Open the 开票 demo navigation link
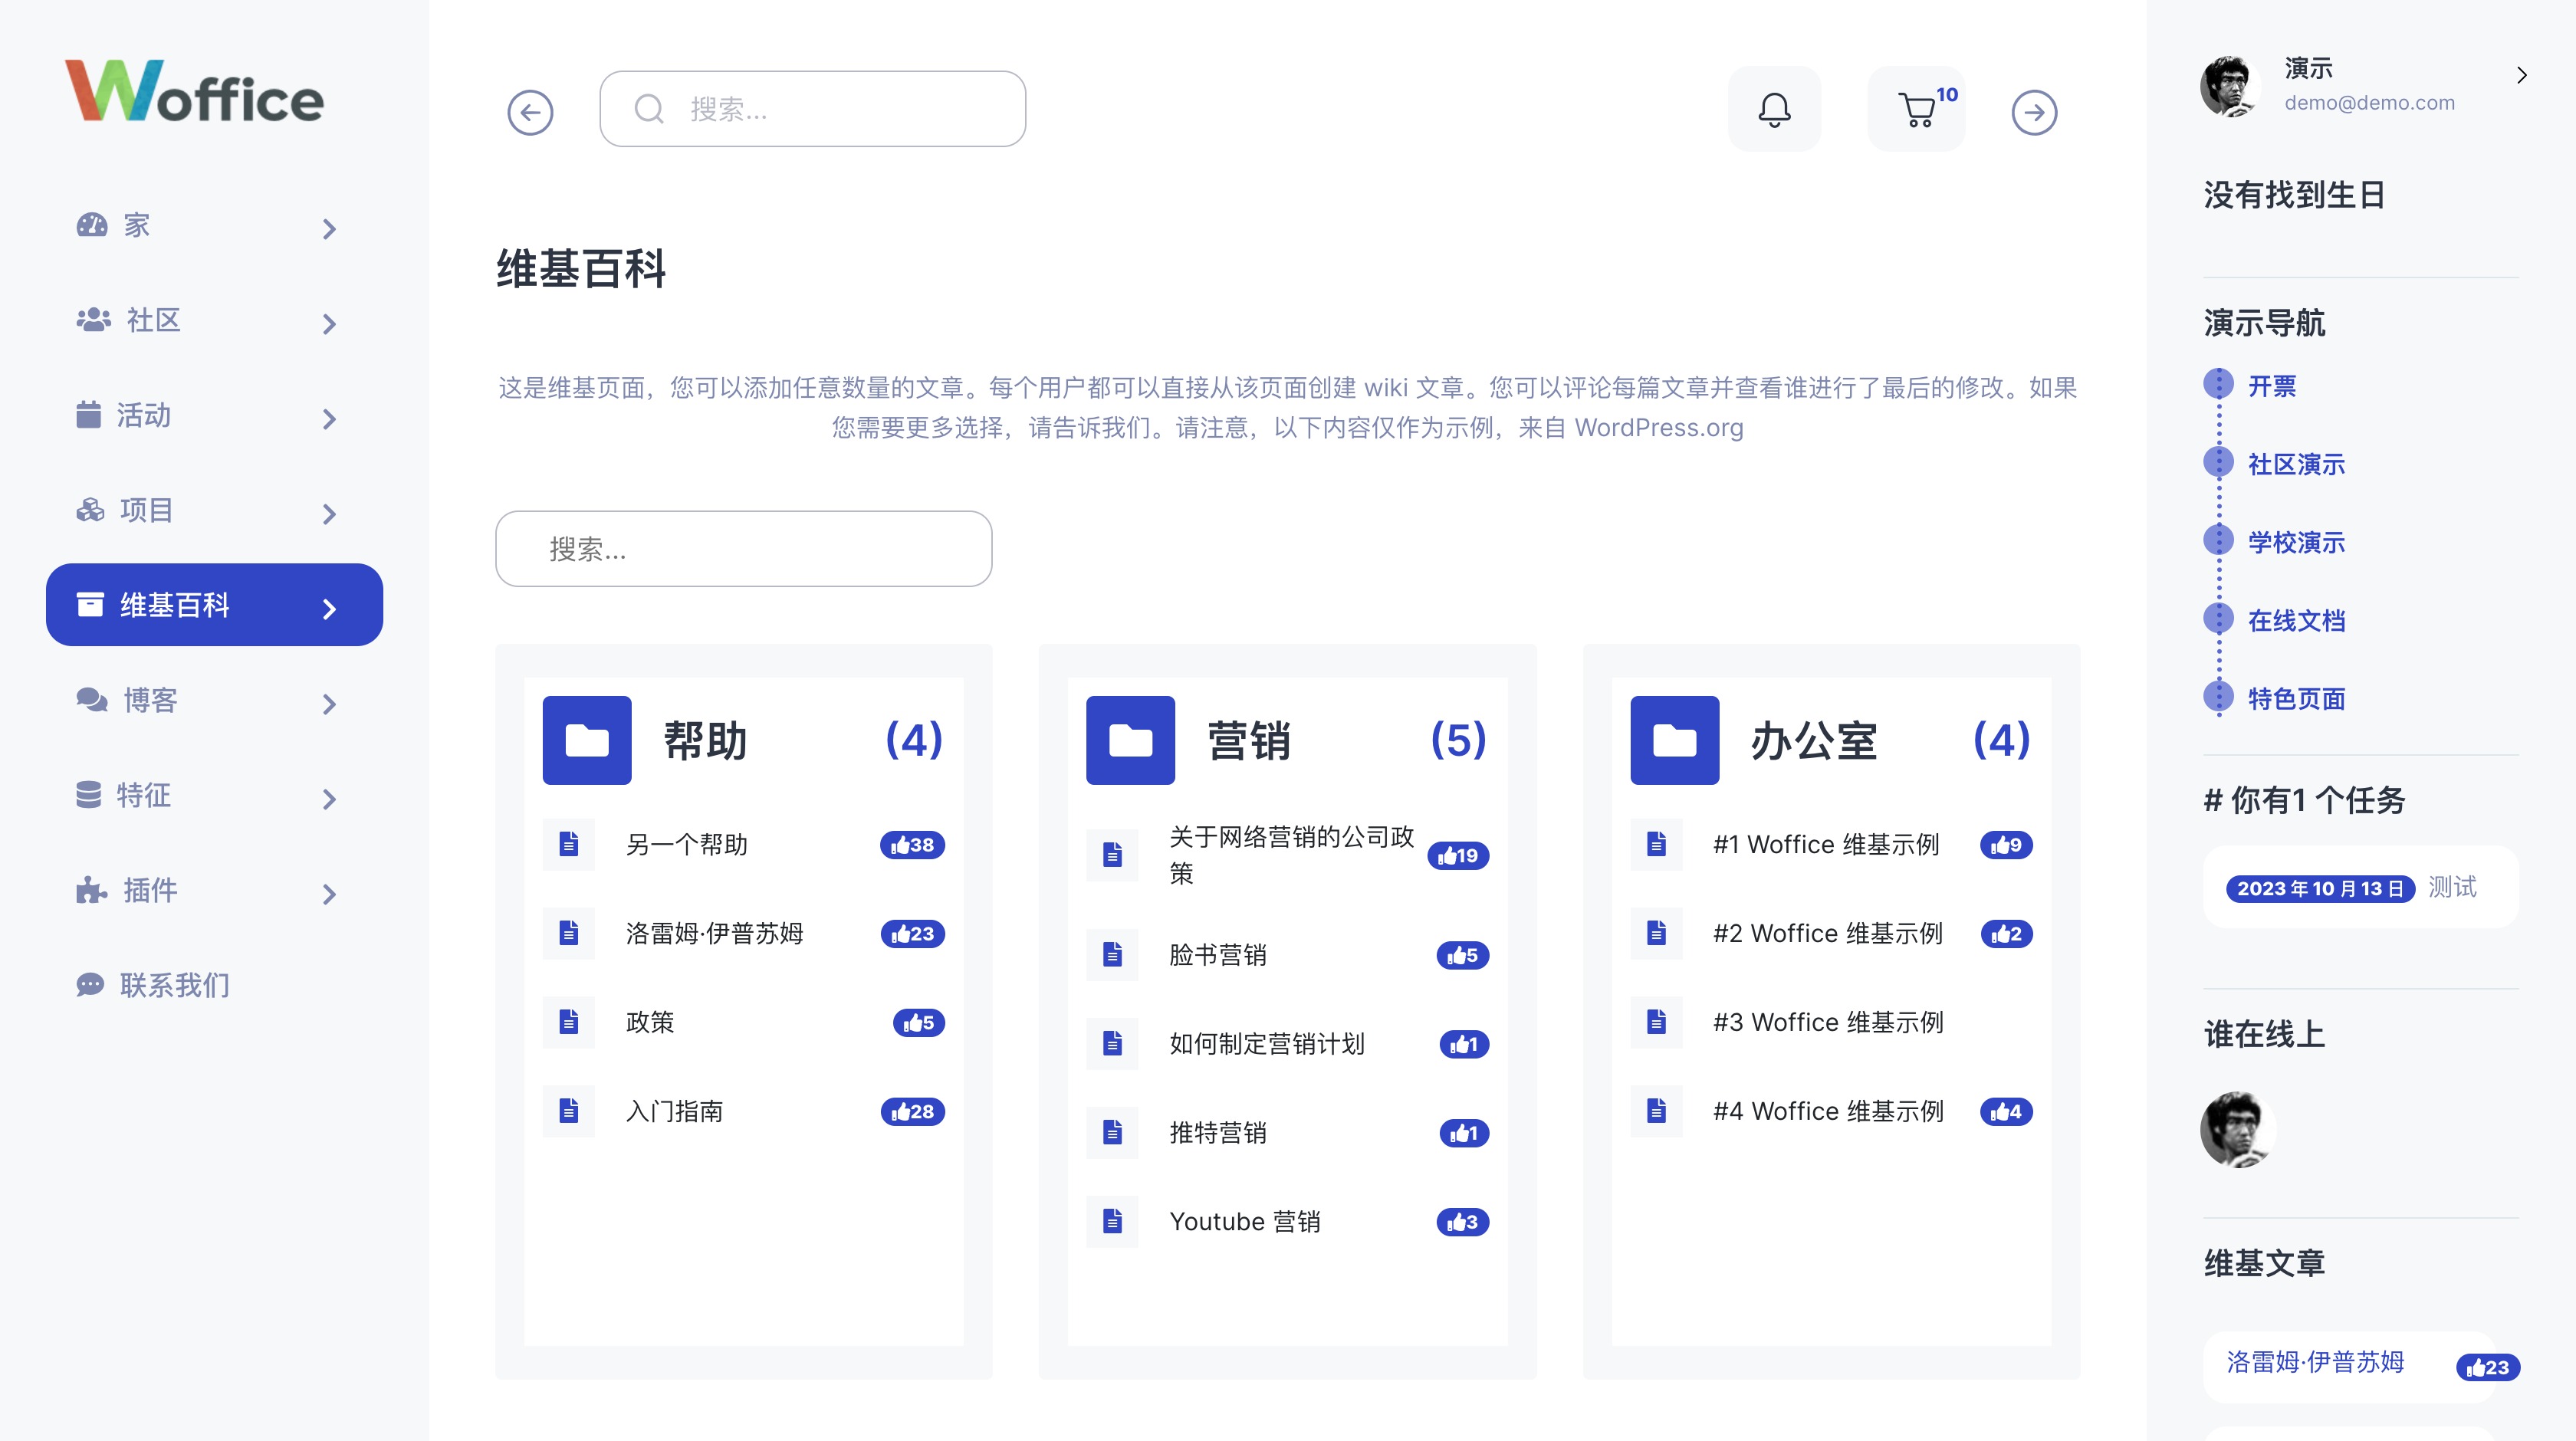The width and height of the screenshot is (2576, 1441). (2272, 386)
